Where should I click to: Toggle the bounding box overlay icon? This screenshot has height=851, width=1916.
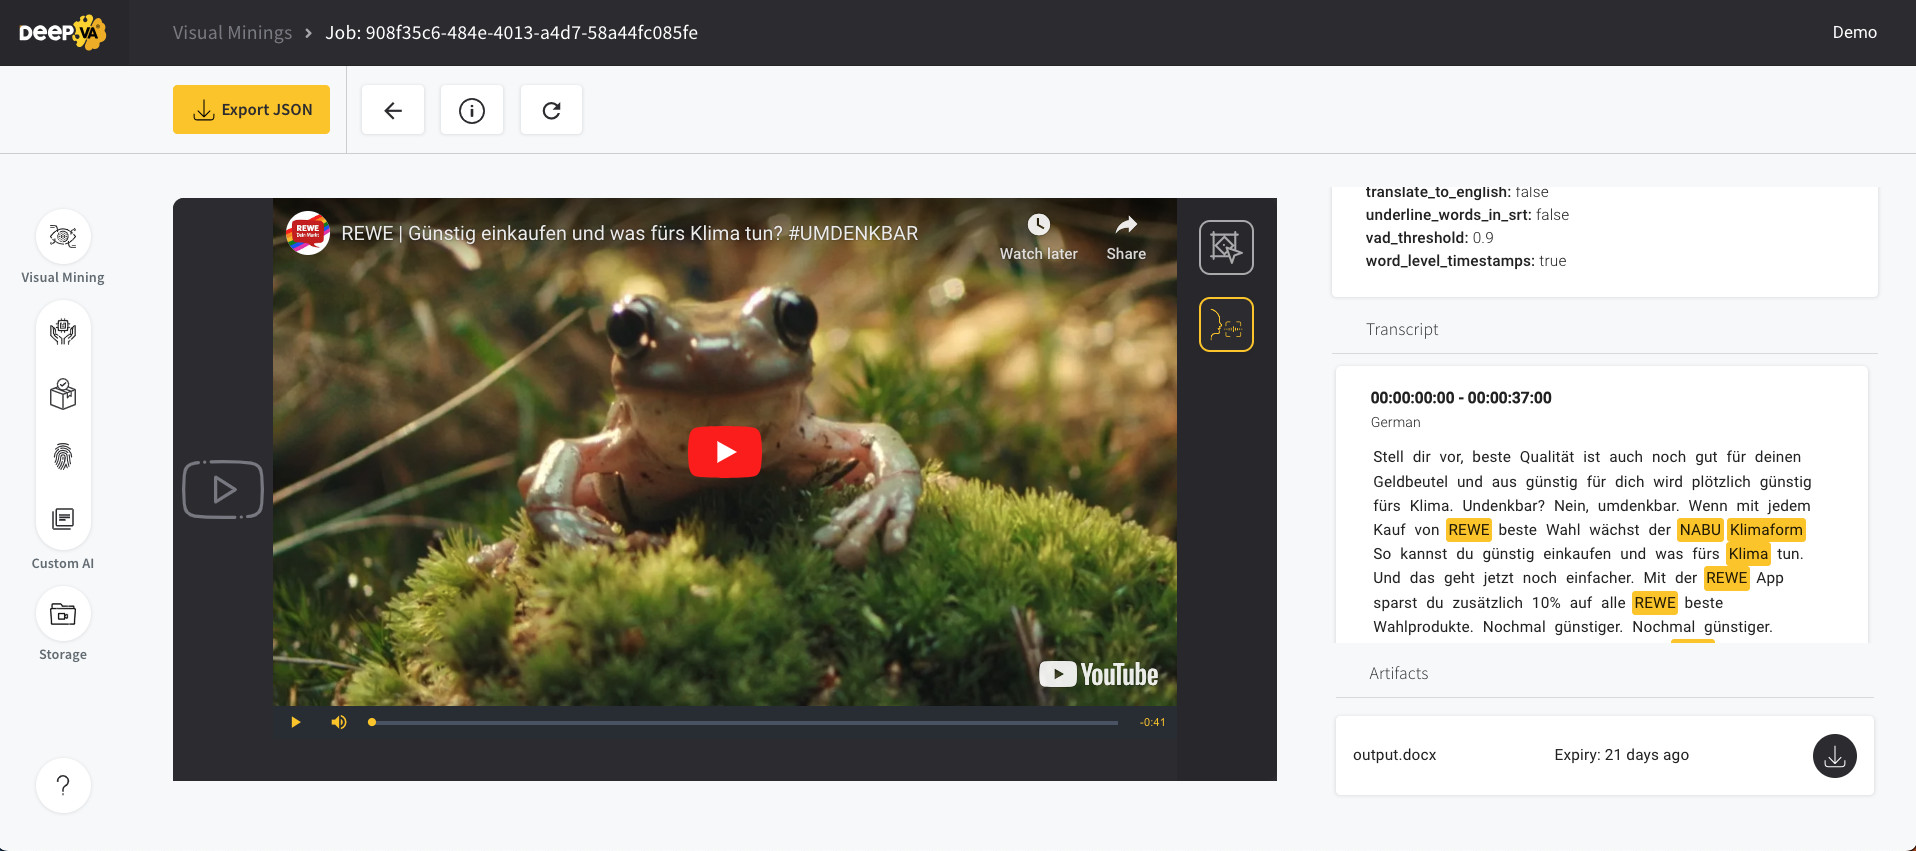[x=1226, y=247]
